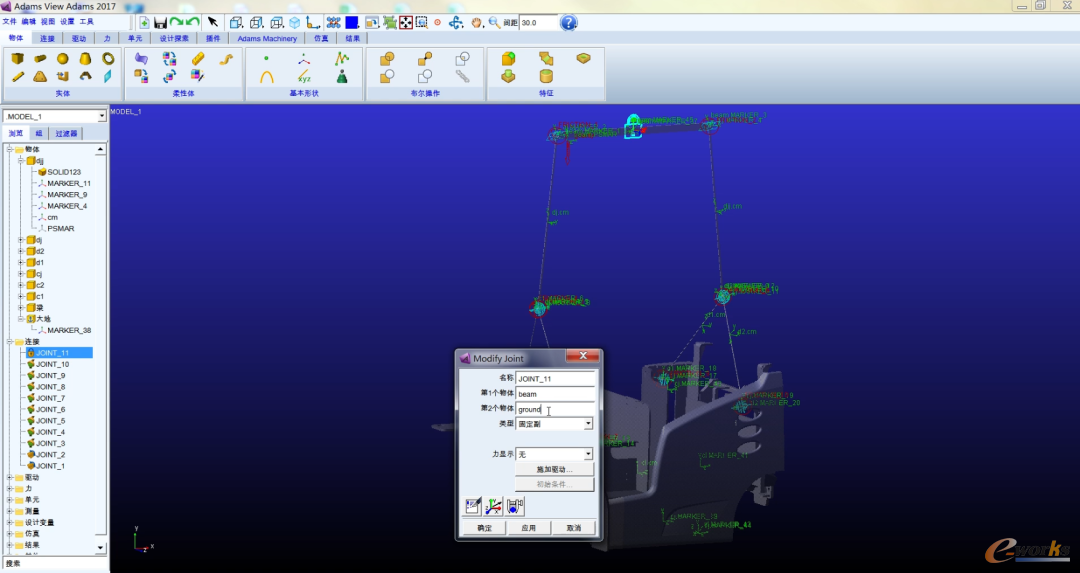Click the 名称 name field JOINT_11
1080x573 pixels.
point(555,379)
